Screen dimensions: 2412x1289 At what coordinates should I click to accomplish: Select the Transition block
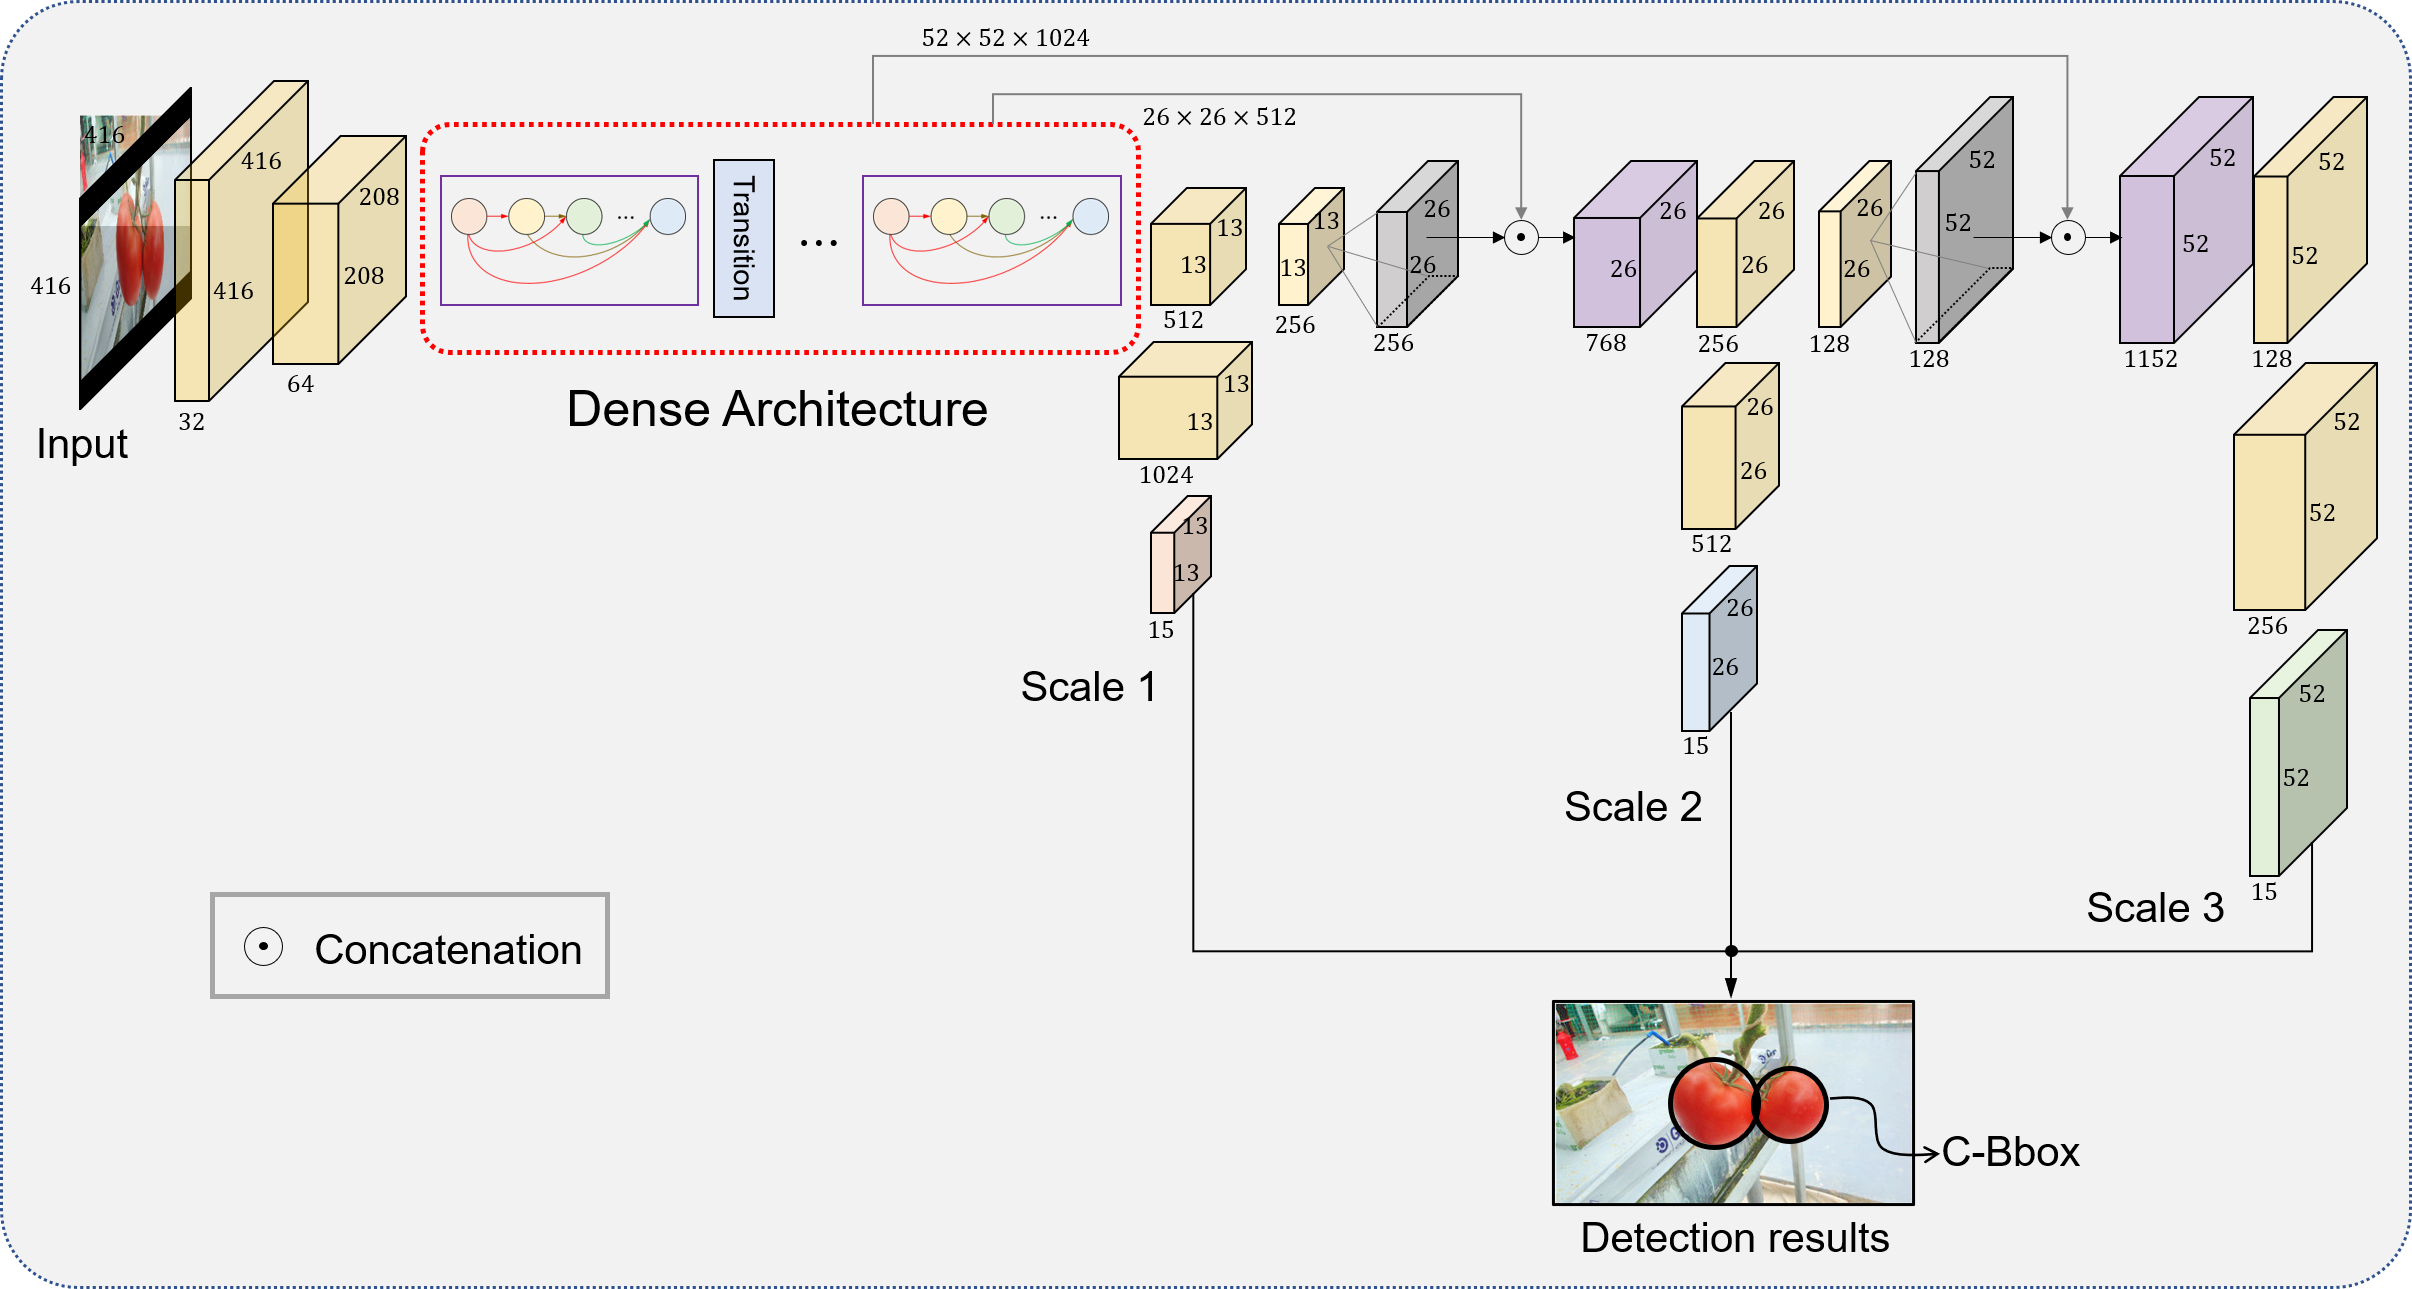click(x=743, y=238)
